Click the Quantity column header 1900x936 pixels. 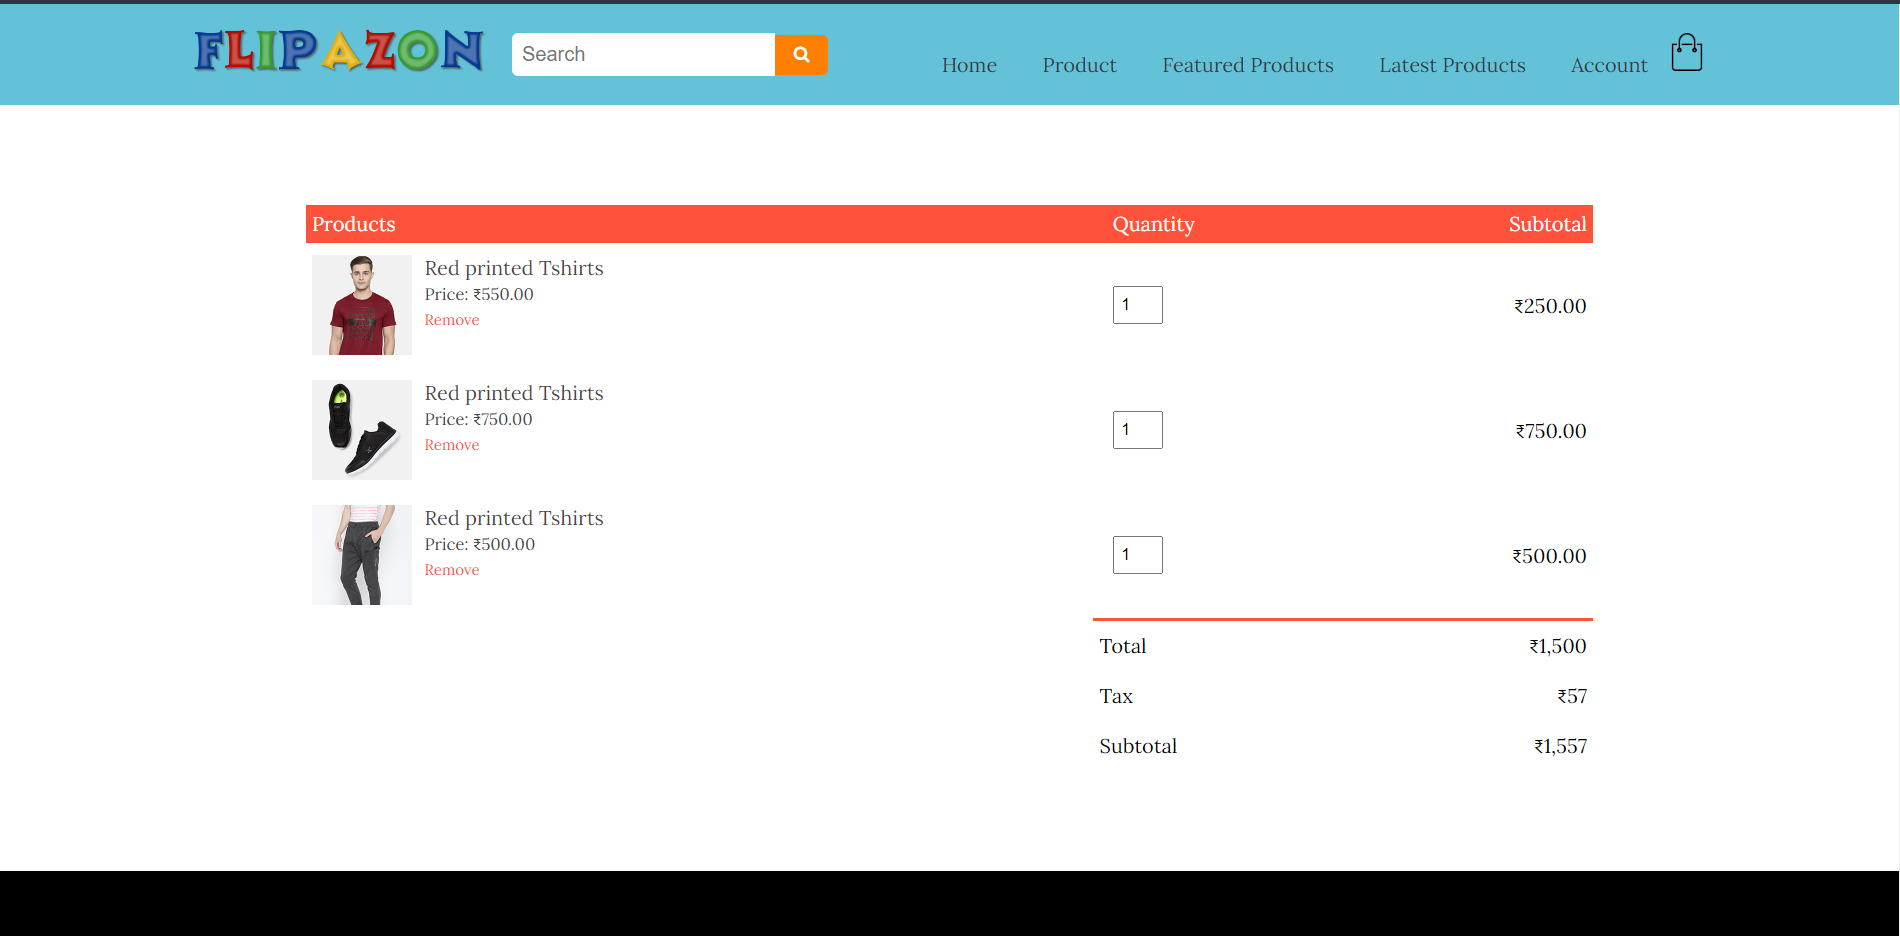[x=1153, y=224]
